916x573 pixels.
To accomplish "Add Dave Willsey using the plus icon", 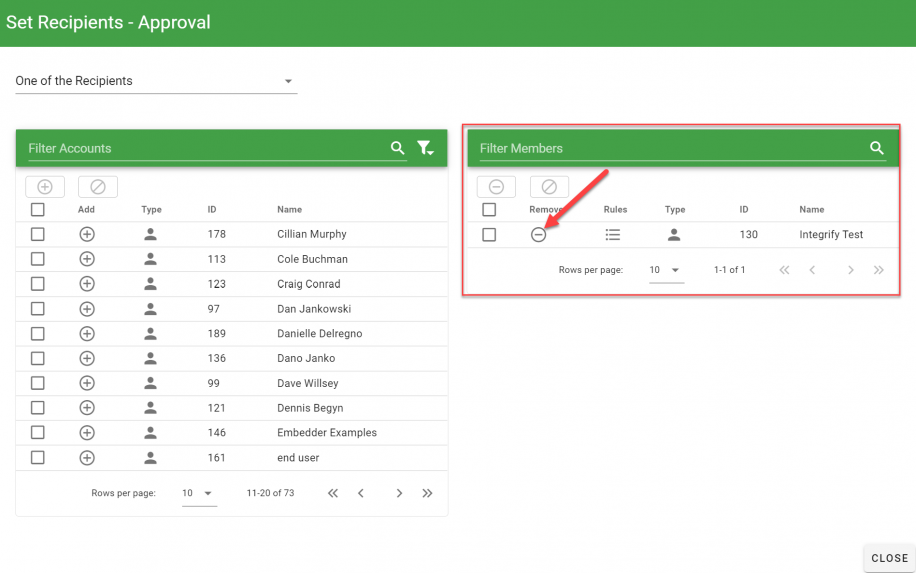I will coord(87,383).
